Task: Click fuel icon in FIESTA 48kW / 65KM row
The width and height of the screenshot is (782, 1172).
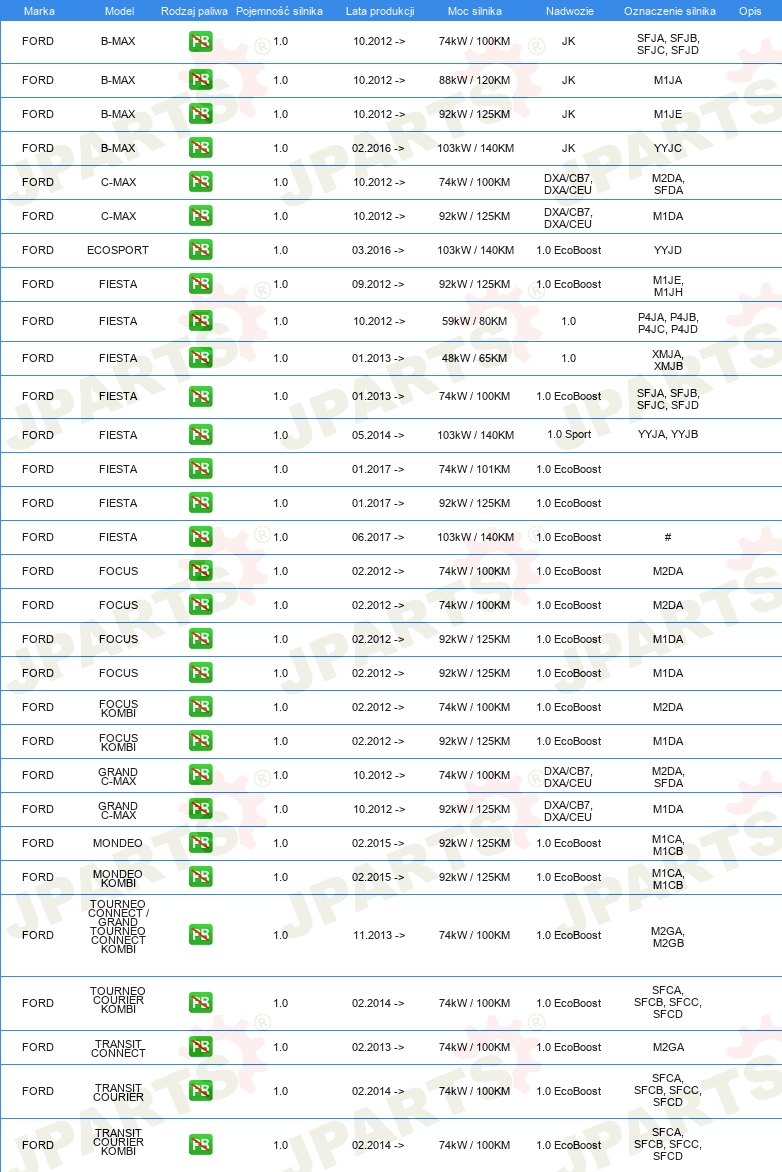Action: pyautogui.click(x=200, y=358)
